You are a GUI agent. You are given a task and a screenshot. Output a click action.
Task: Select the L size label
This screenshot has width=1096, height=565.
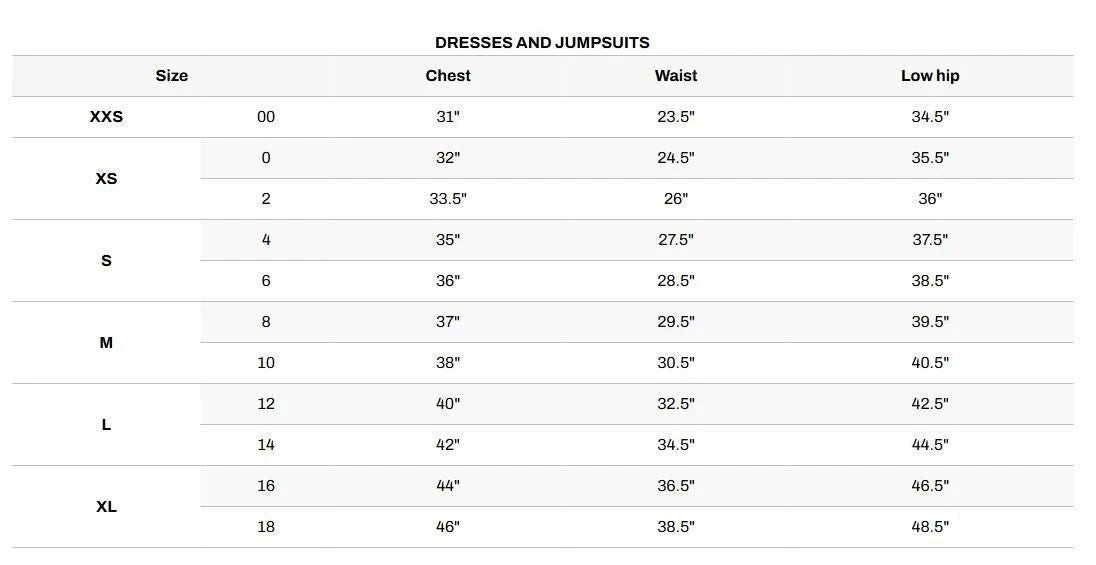[x=106, y=425]
